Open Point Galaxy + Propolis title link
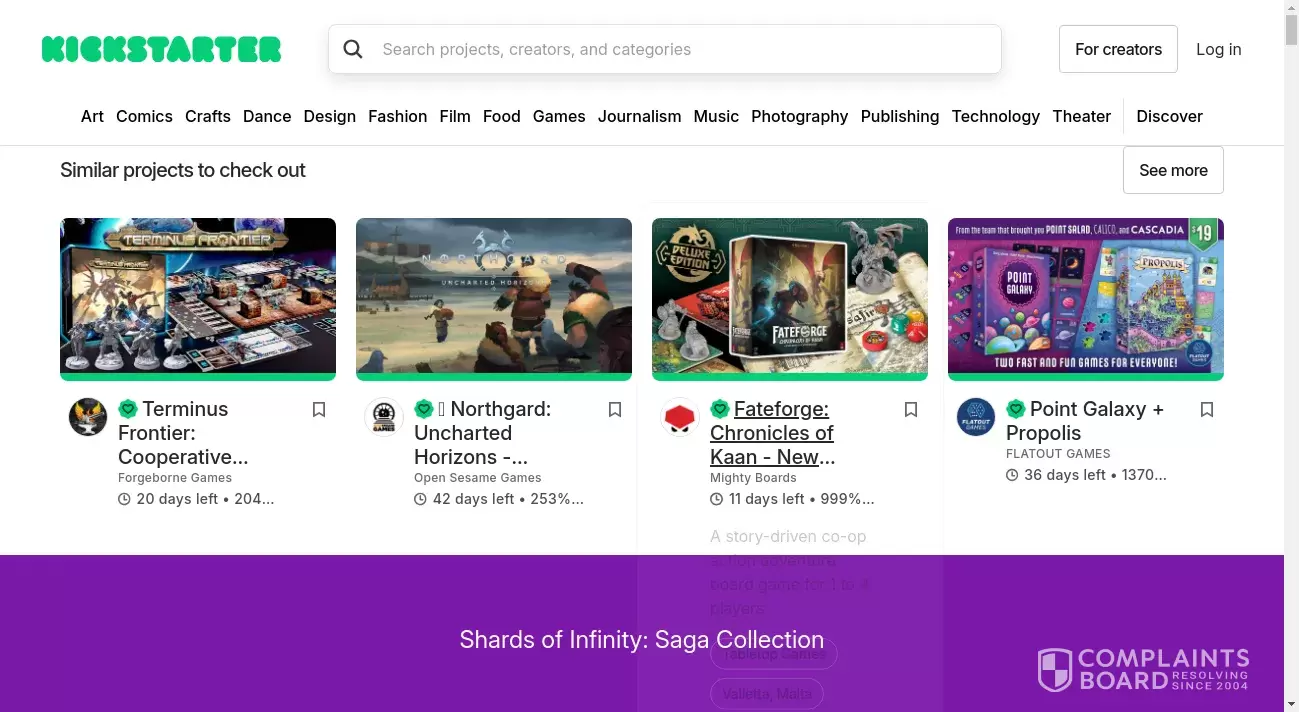 click(x=1085, y=421)
